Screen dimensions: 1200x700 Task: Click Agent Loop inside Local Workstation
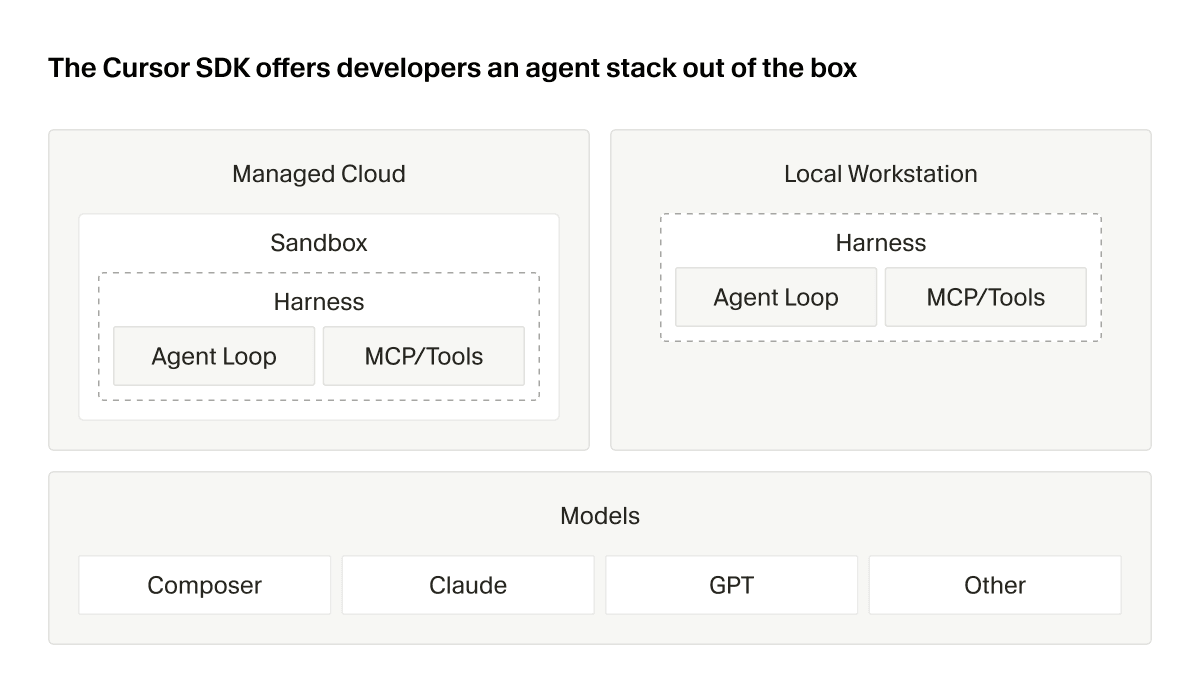pyautogui.click(x=776, y=297)
